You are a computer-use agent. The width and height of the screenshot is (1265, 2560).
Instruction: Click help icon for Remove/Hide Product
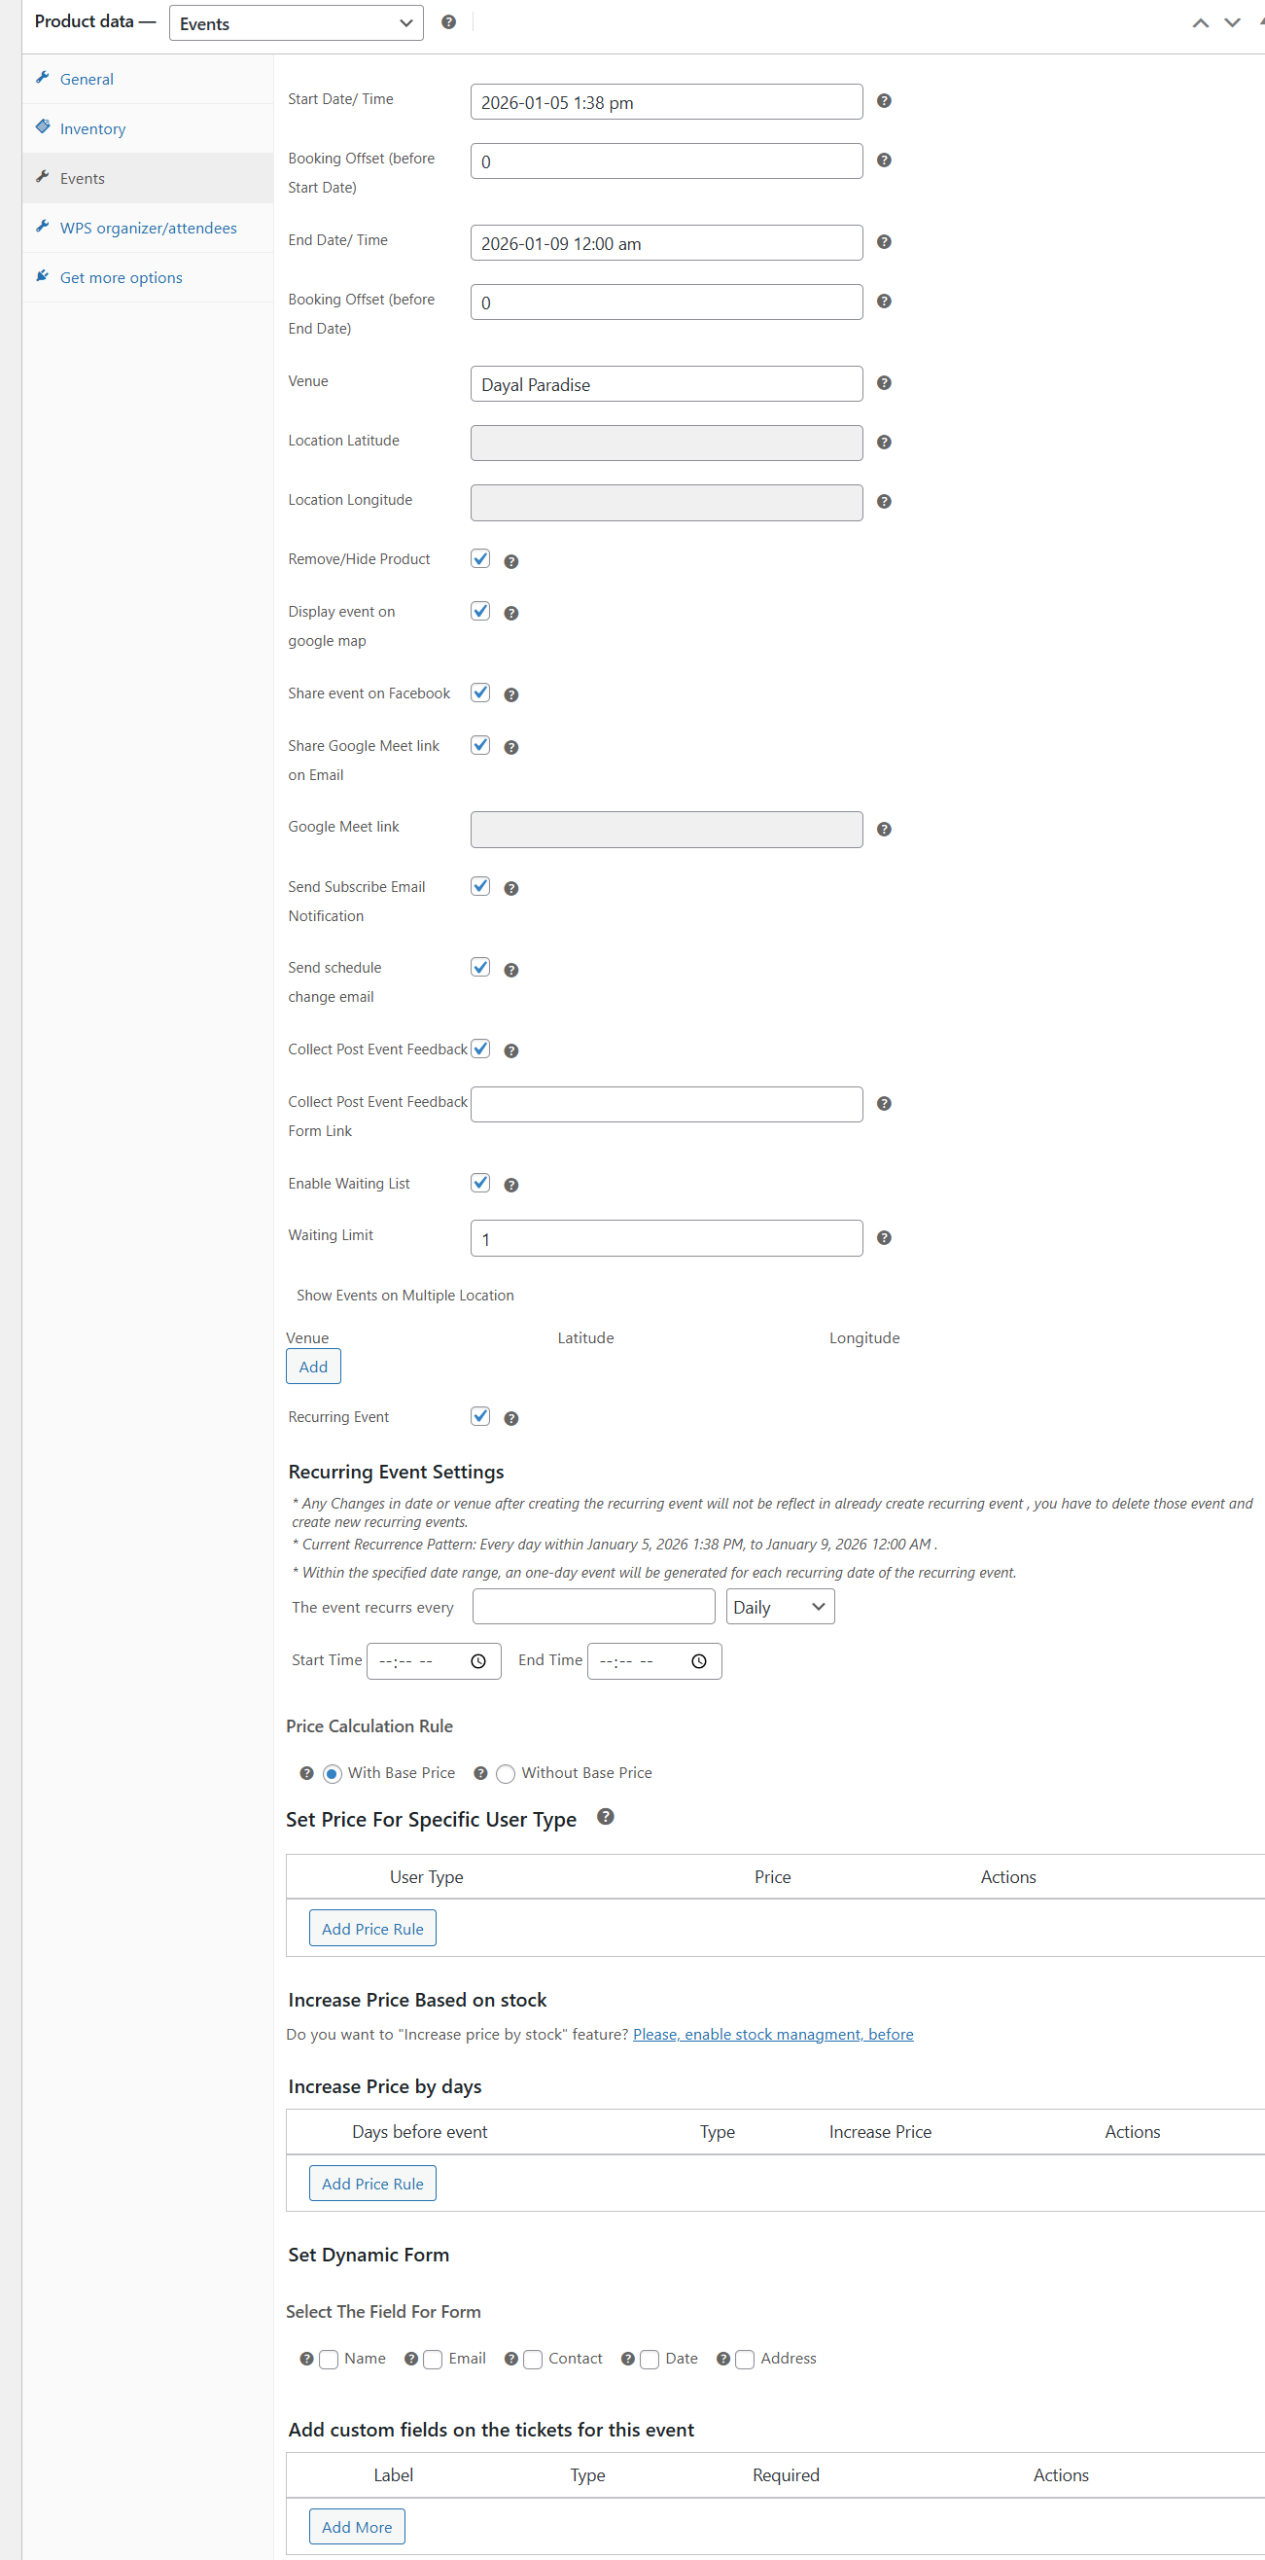511,562
